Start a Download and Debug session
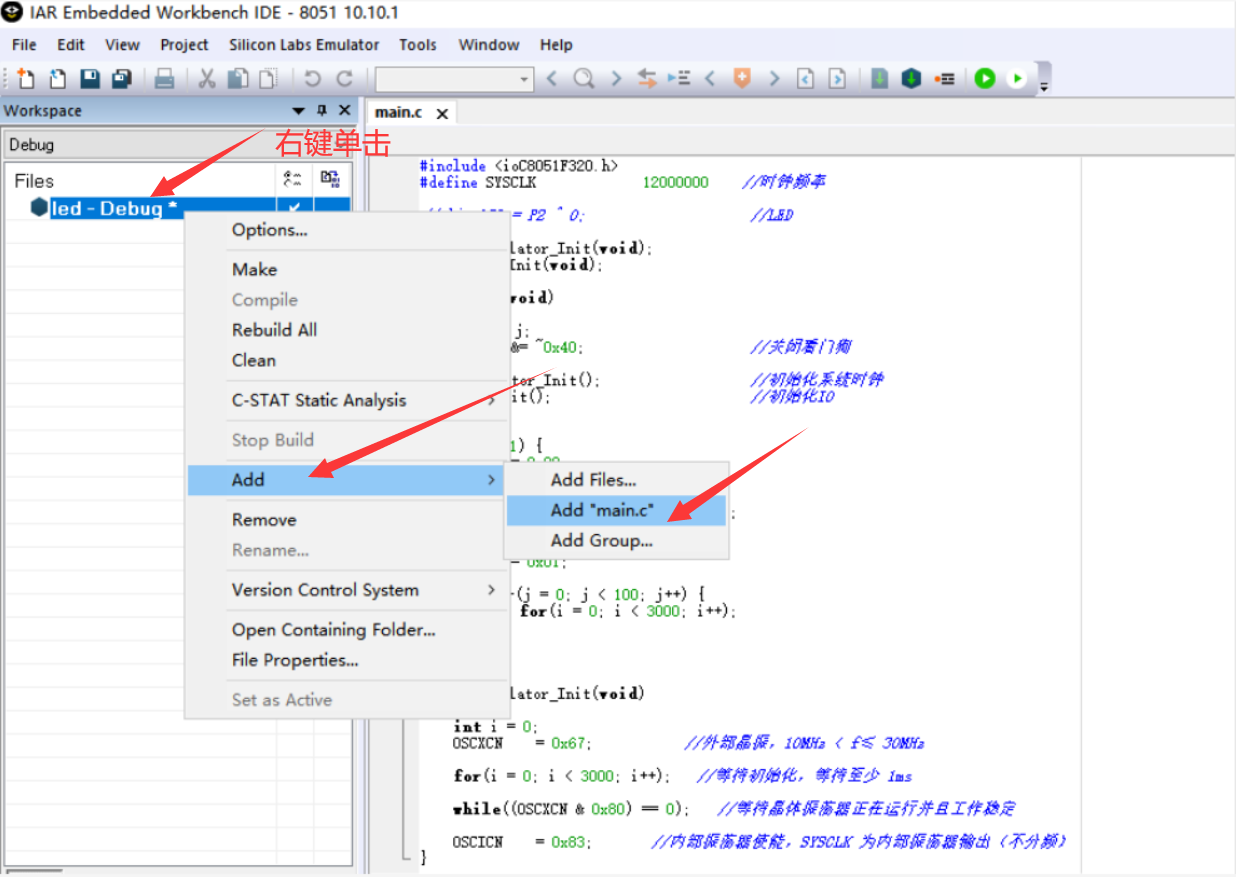Screen dimensions: 1236x877 tap(984, 78)
